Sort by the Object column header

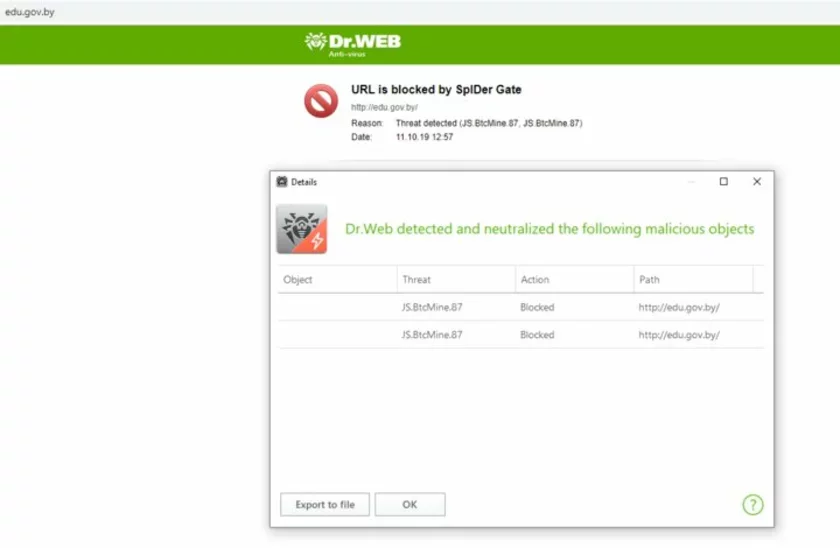coord(298,280)
